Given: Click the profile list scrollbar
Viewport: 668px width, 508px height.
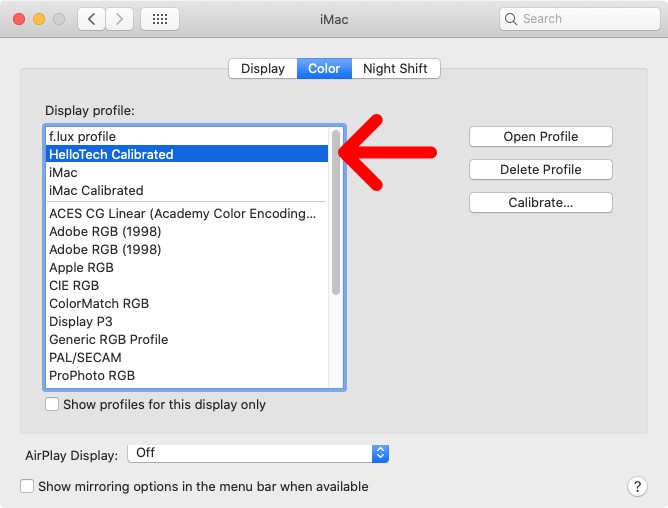Looking at the screenshot, I should tap(336, 212).
